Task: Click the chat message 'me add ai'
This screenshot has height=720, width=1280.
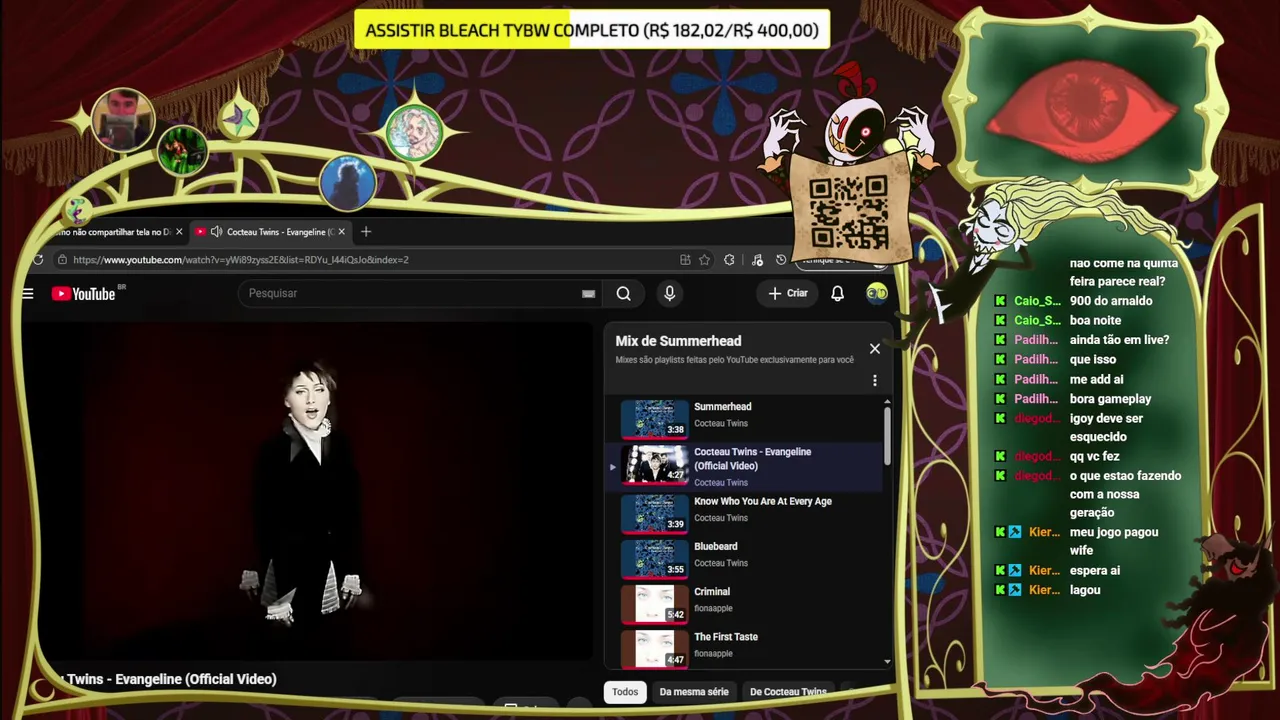Action: [x=1097, y=379]
